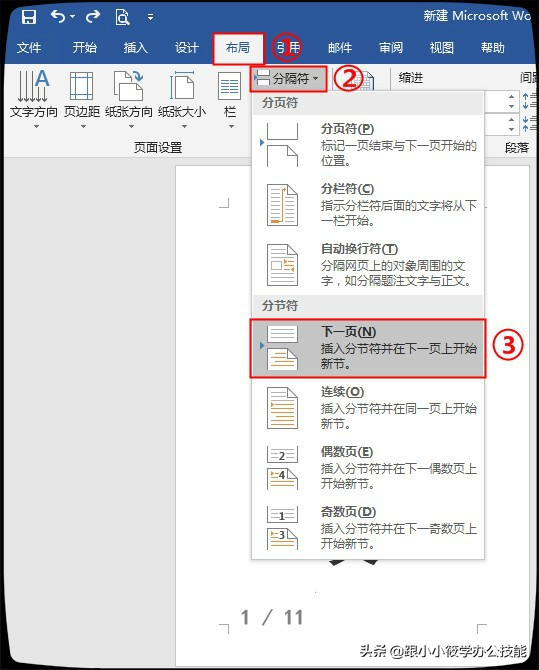Click the 页边距 margins icon

coord(81,86)
